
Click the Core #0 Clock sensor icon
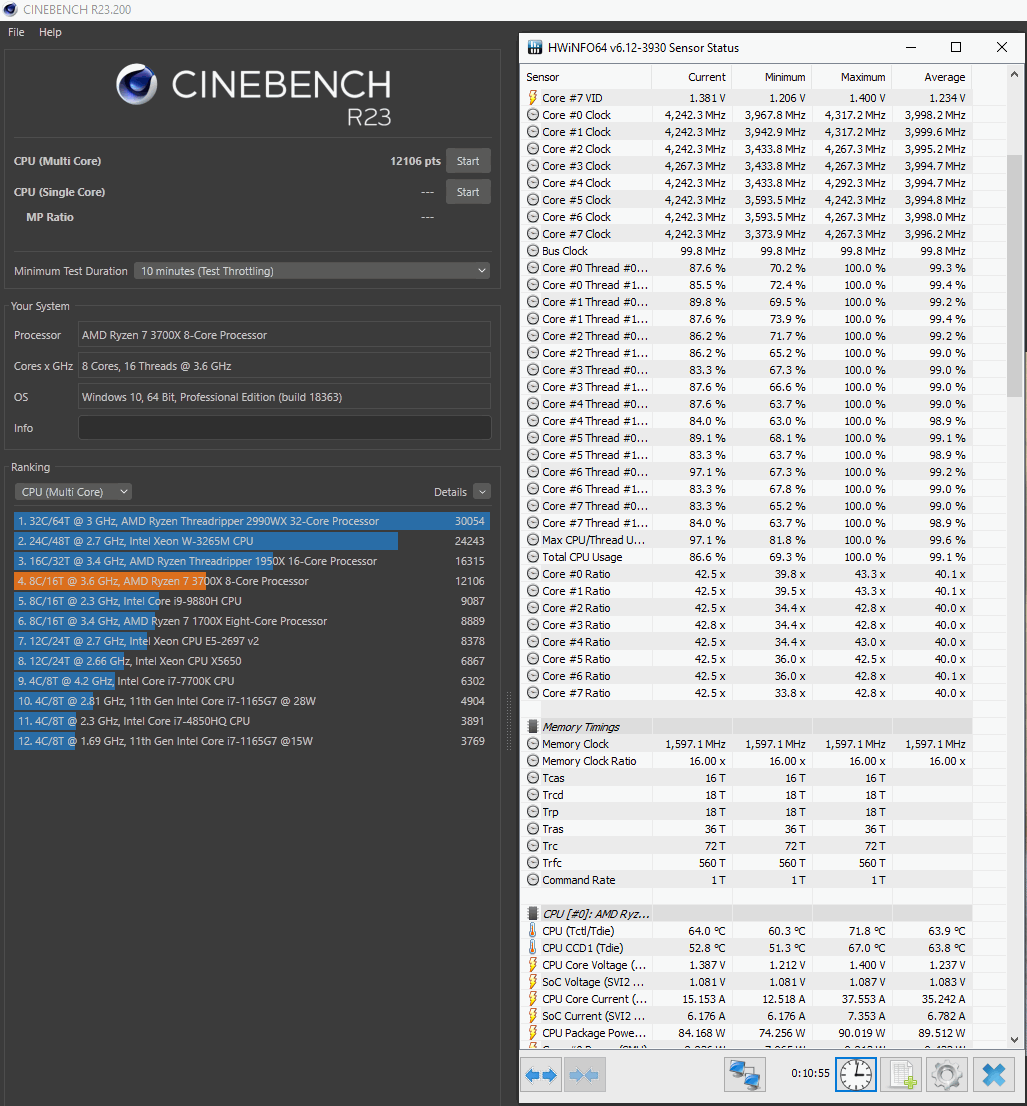point(533,115)
